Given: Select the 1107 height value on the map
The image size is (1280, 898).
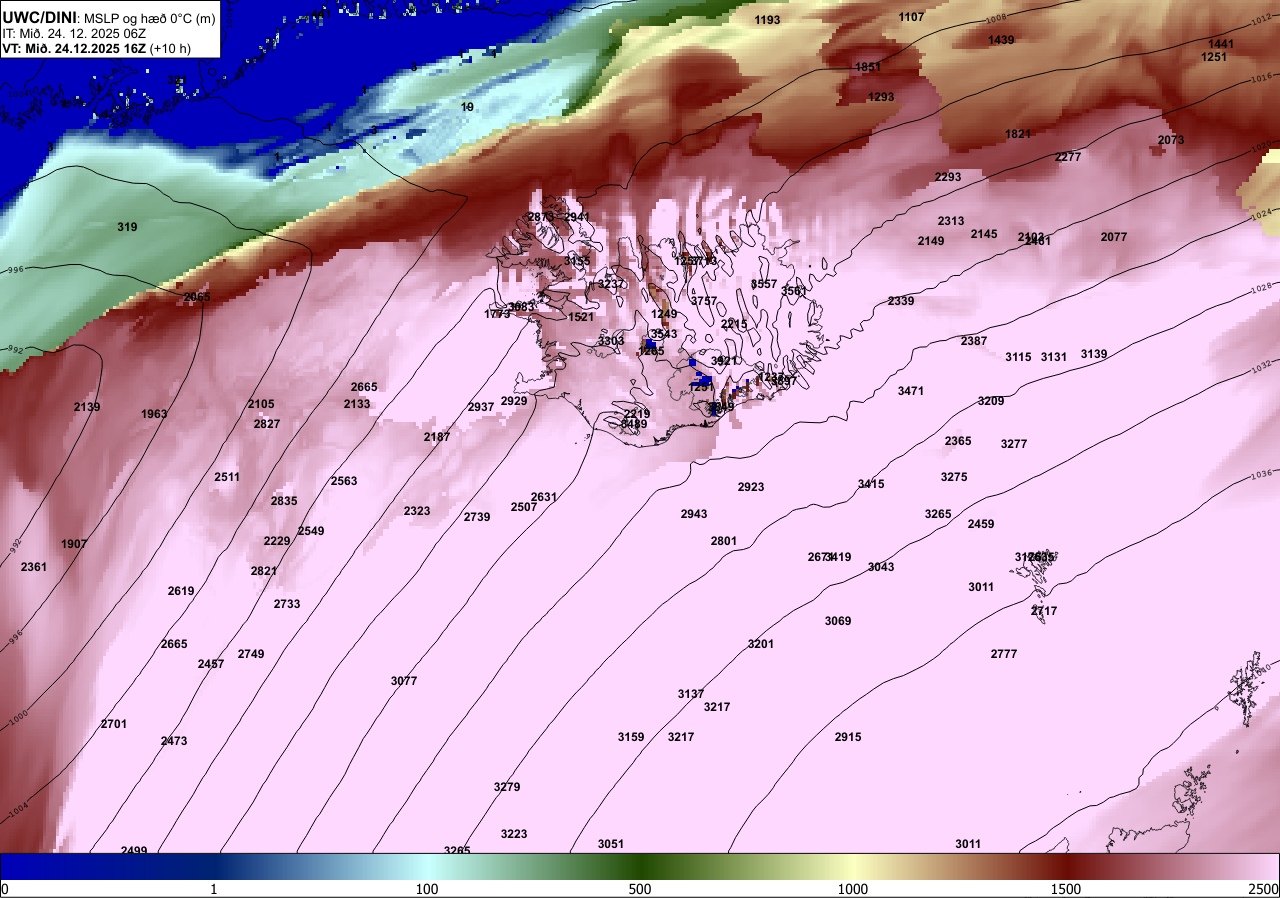Looking at the screenshot, I should (x=912, y=17).
